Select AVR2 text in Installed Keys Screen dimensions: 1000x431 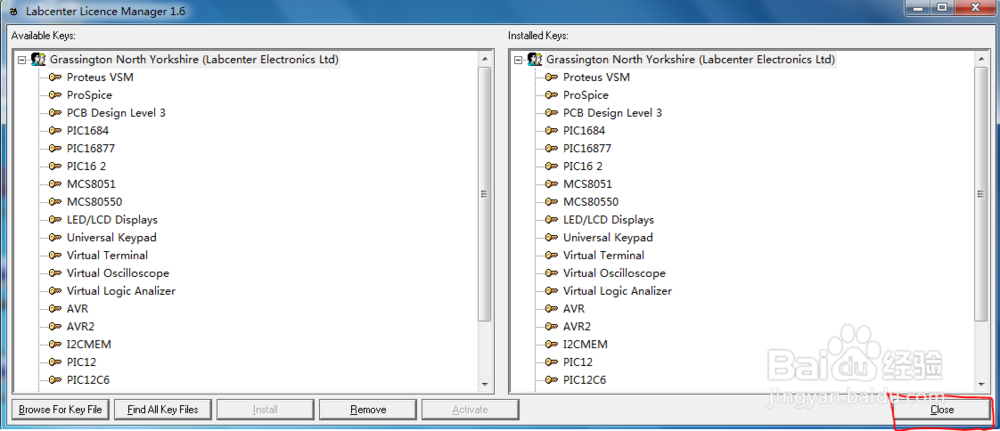coord(577,326)
